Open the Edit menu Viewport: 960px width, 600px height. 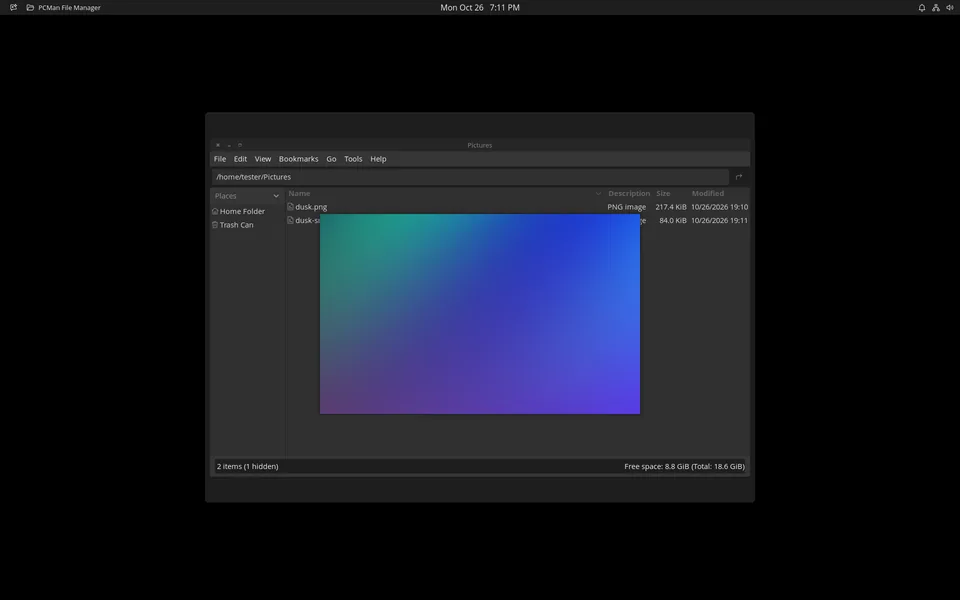pos(240,159)
